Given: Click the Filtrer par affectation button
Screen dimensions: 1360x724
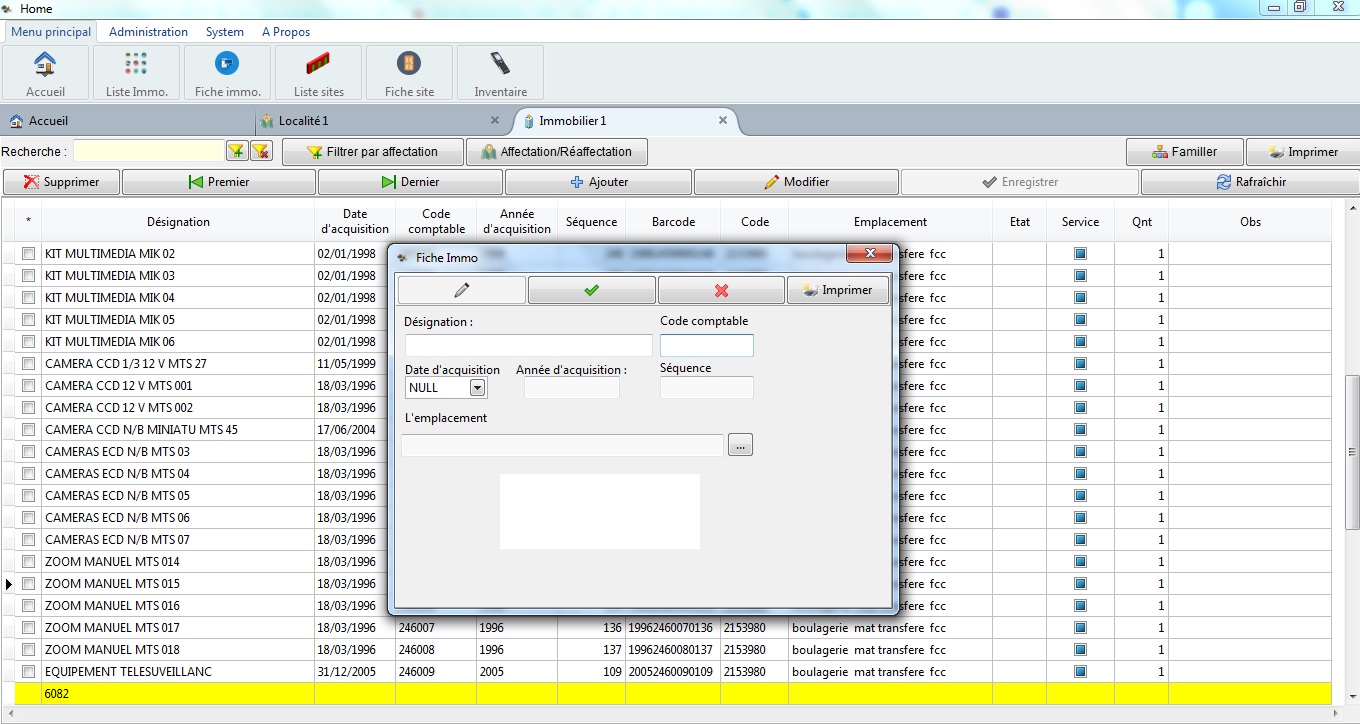Looking at the screenshot, I should [372, 152].
